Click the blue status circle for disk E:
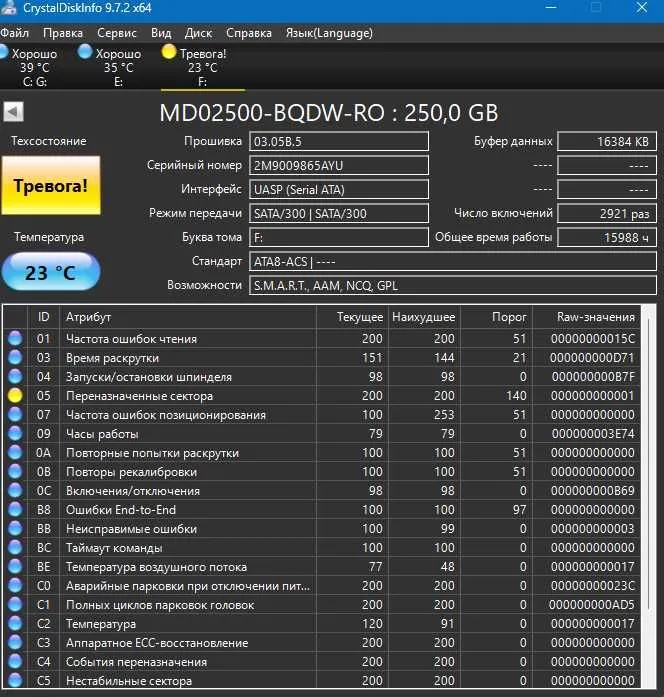The image size is (664, 697). pyautogui.click(x=84, y=52)
